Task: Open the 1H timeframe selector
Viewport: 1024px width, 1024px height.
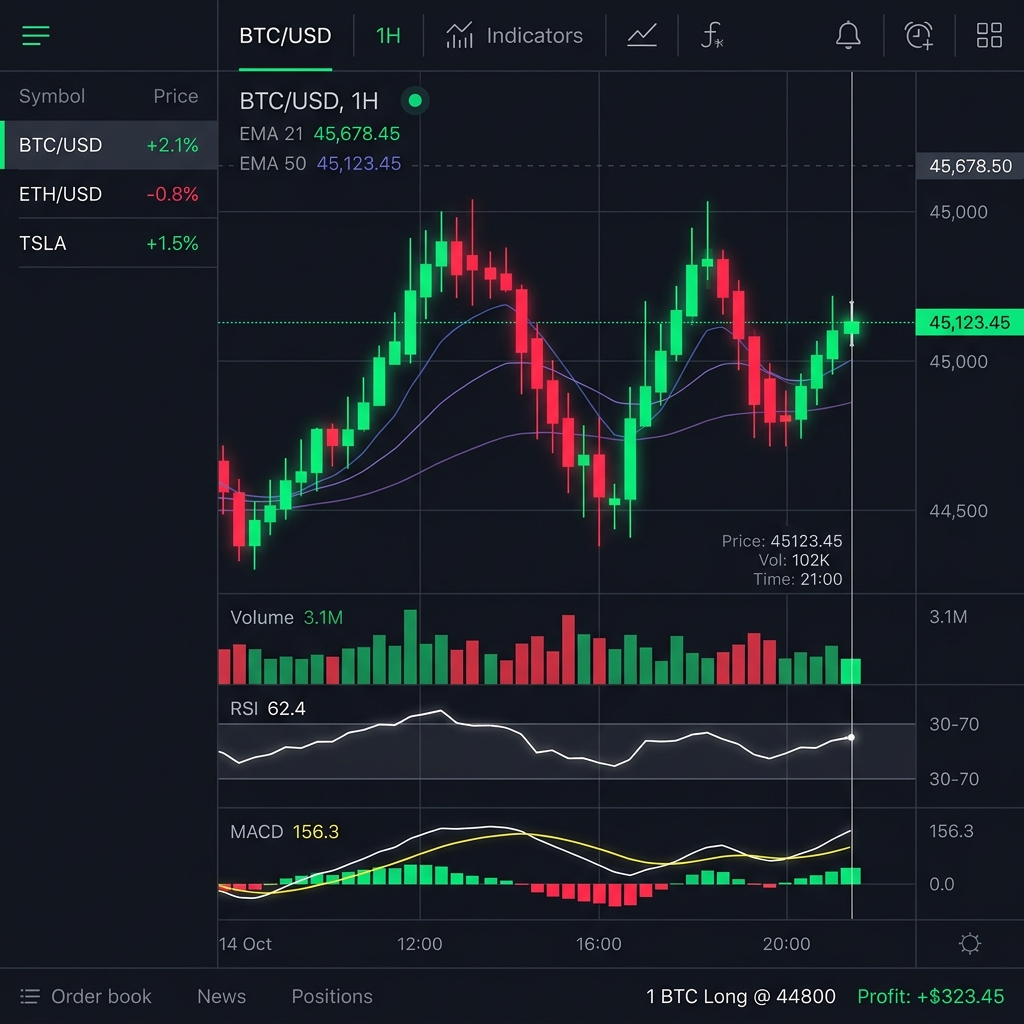Action: coord(388,35)
